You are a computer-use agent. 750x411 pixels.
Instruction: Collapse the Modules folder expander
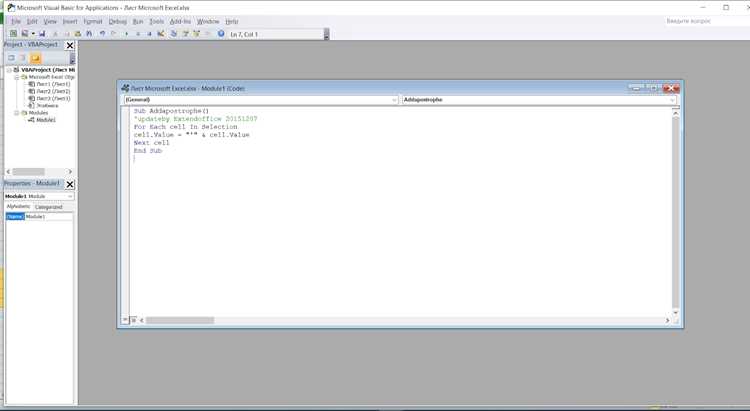pyautogui.click(x=16, y=113)
